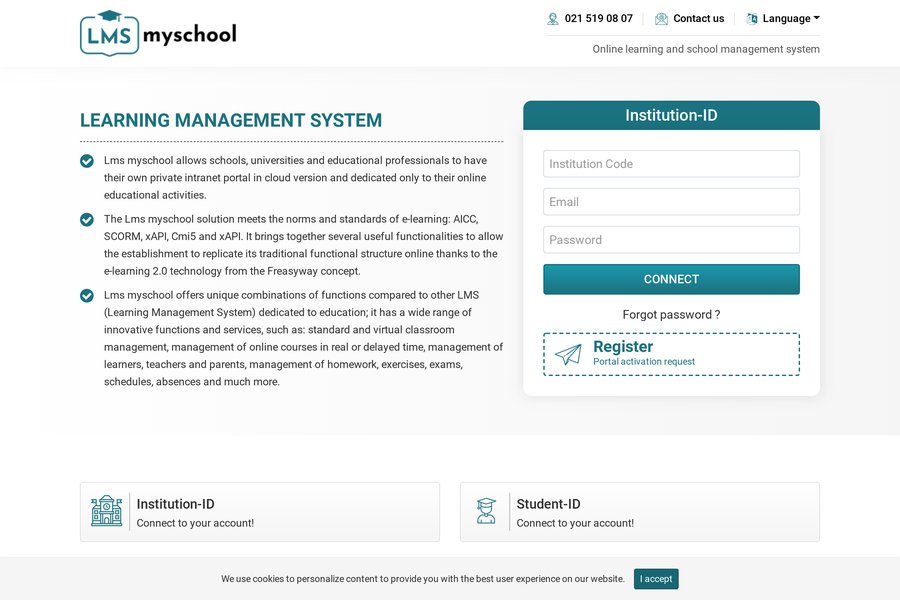Click the Institution-ID school building icon

107,510
